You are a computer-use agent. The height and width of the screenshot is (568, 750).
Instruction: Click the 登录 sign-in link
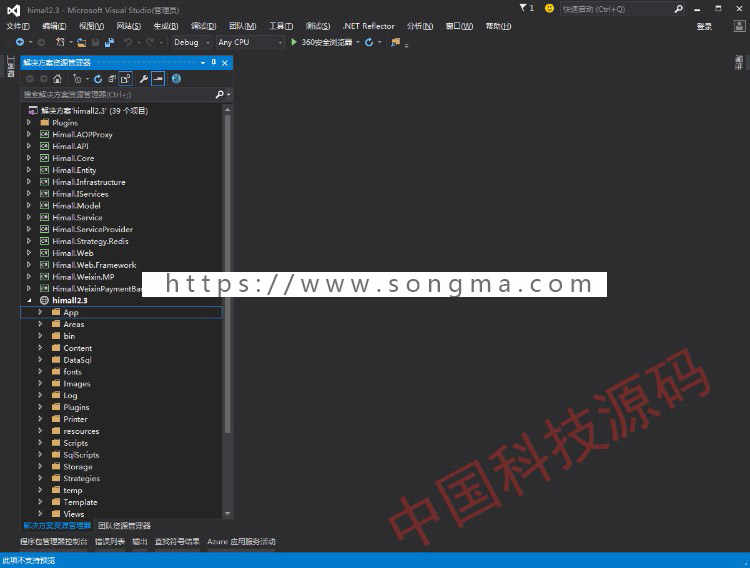704,26
